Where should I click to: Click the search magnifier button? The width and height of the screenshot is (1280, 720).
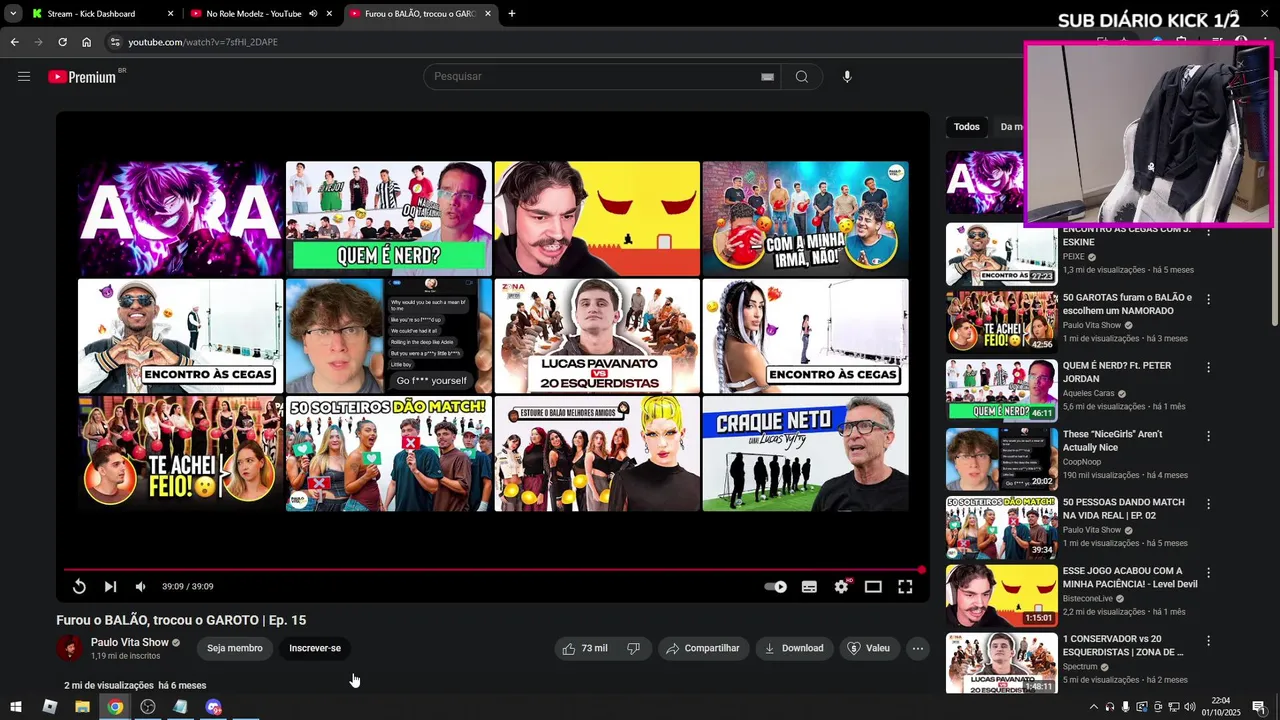click(801, 77)
